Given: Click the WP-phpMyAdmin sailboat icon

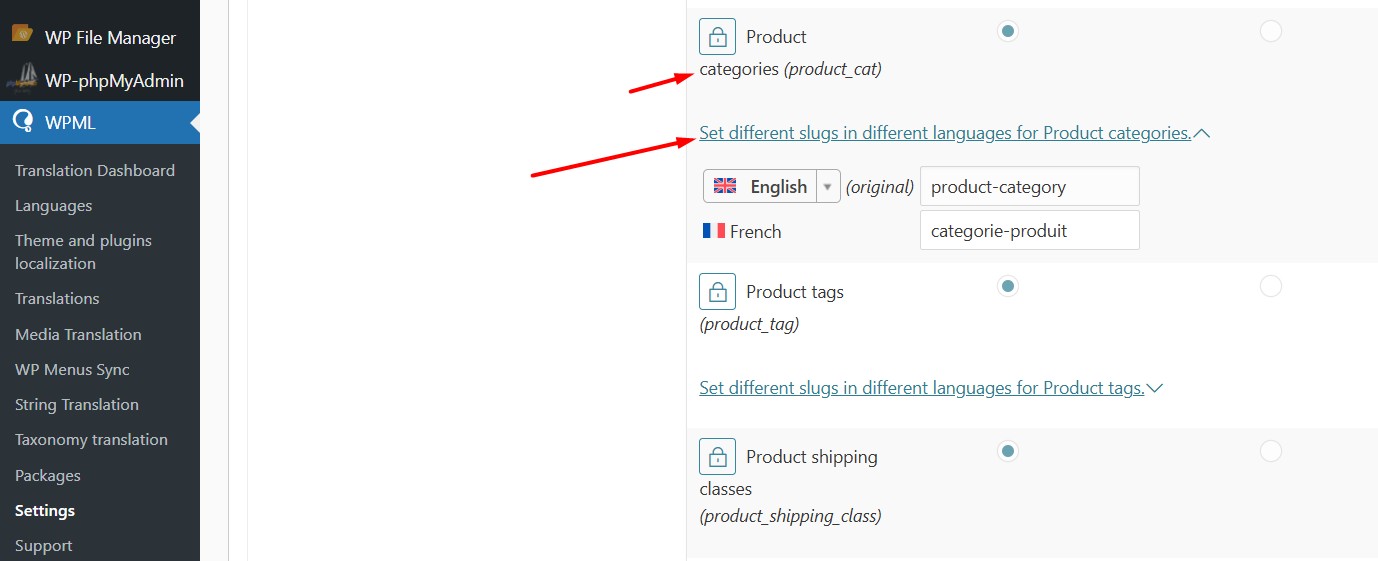Looking at the screenshot, I should 23,79.
